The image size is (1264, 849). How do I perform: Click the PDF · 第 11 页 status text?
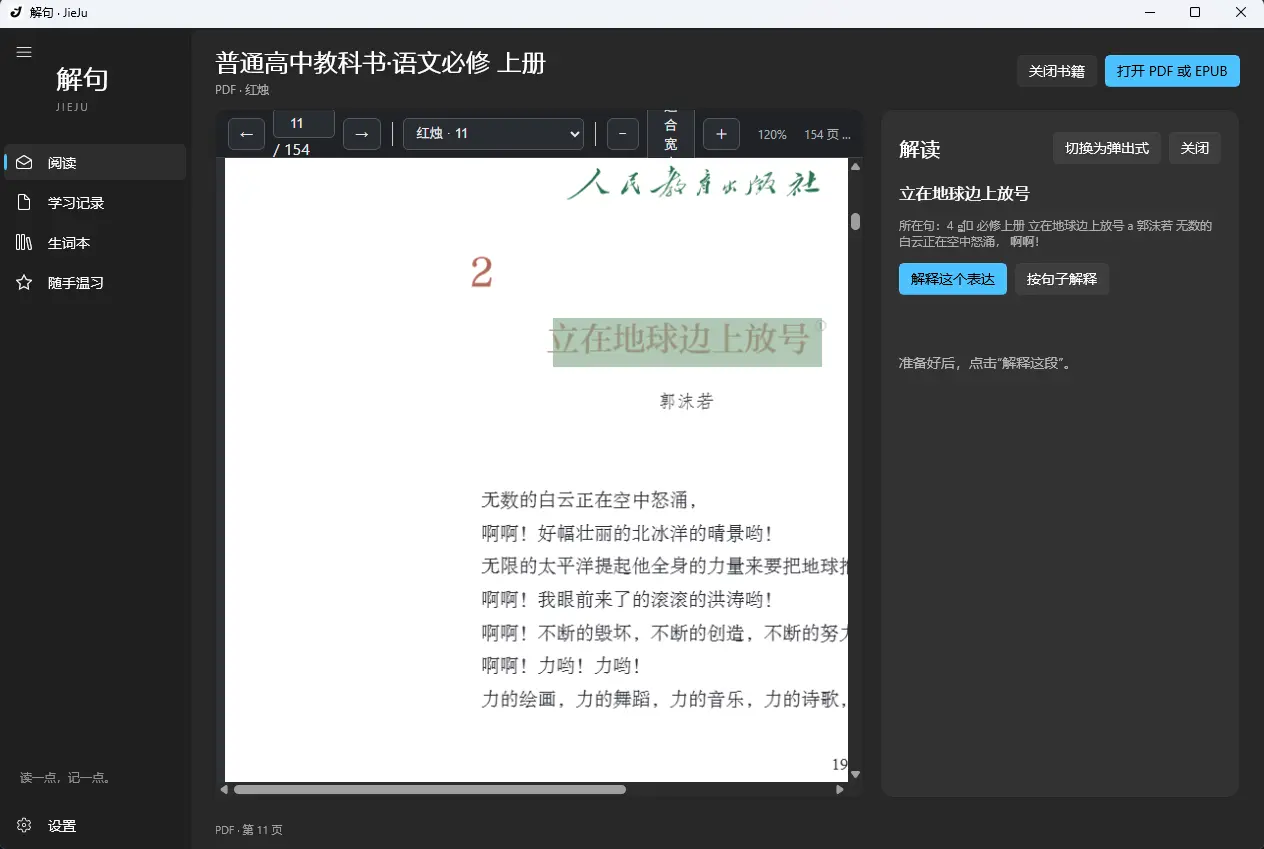249,830
